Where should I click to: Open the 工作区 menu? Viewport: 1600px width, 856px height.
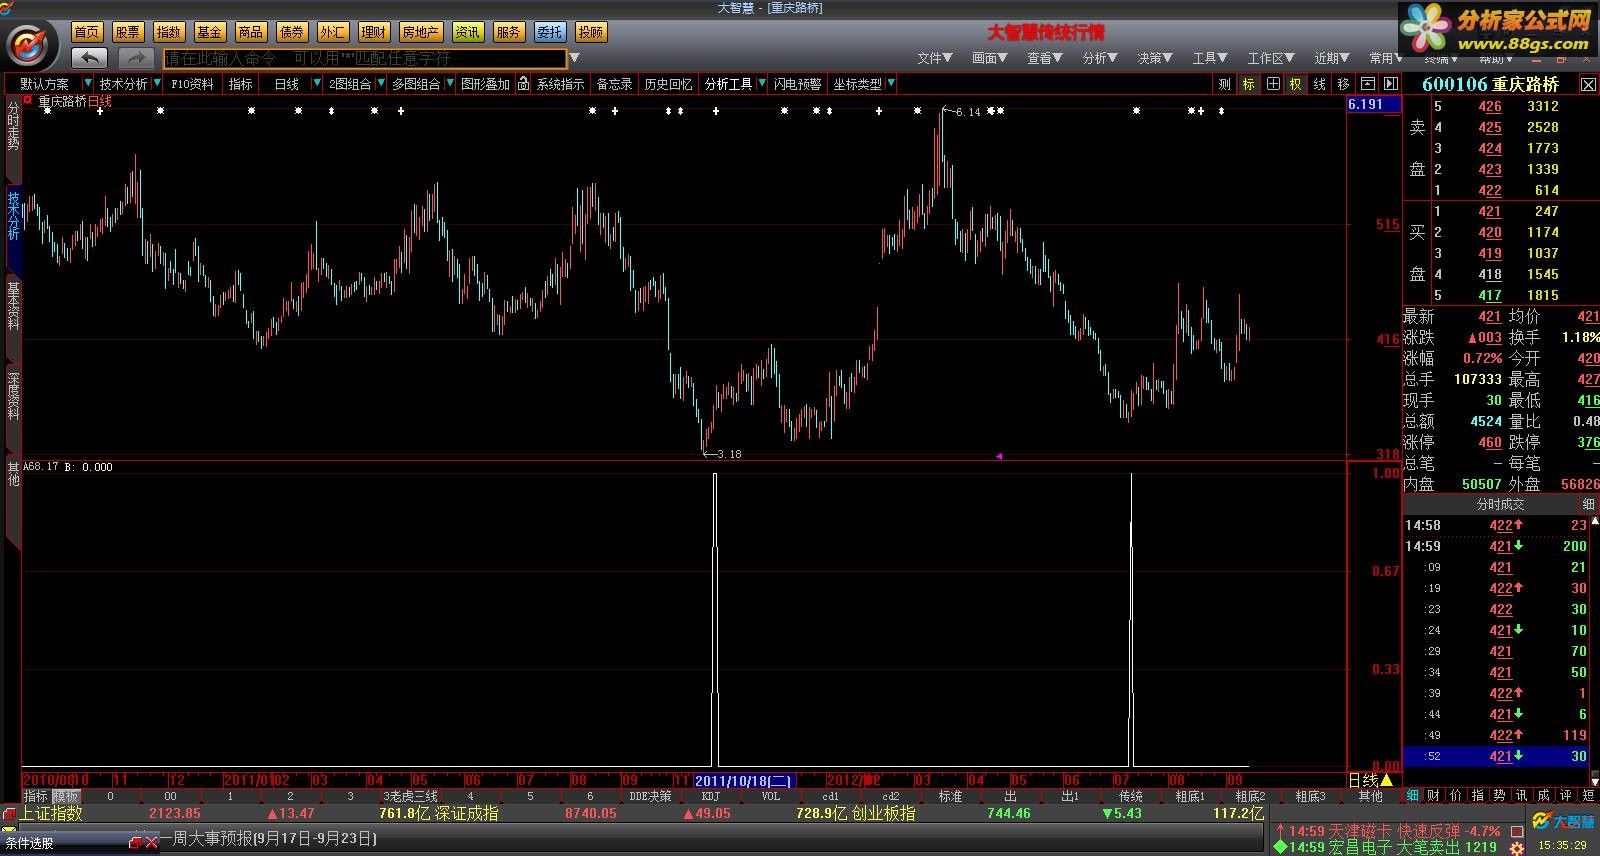(x=1271, y=58)
